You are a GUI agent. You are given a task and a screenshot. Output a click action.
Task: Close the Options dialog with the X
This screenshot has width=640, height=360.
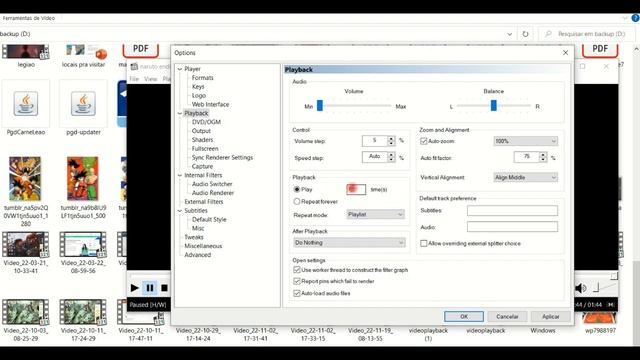[565, 53]
